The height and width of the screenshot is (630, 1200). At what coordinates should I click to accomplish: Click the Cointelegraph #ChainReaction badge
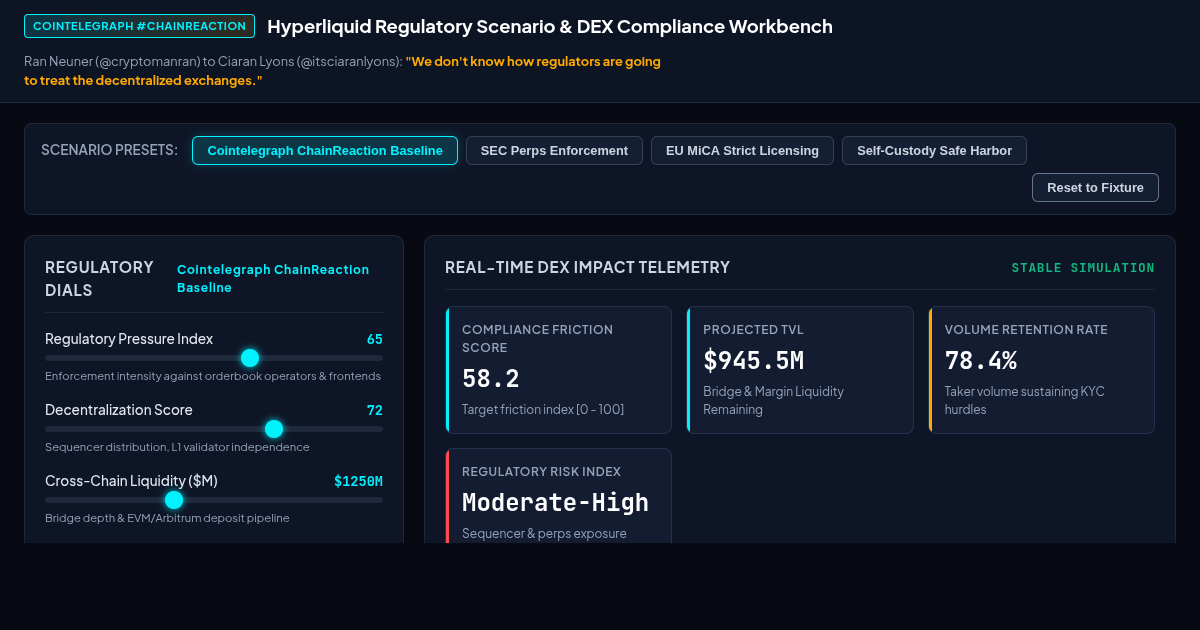[x=139, y=26]
